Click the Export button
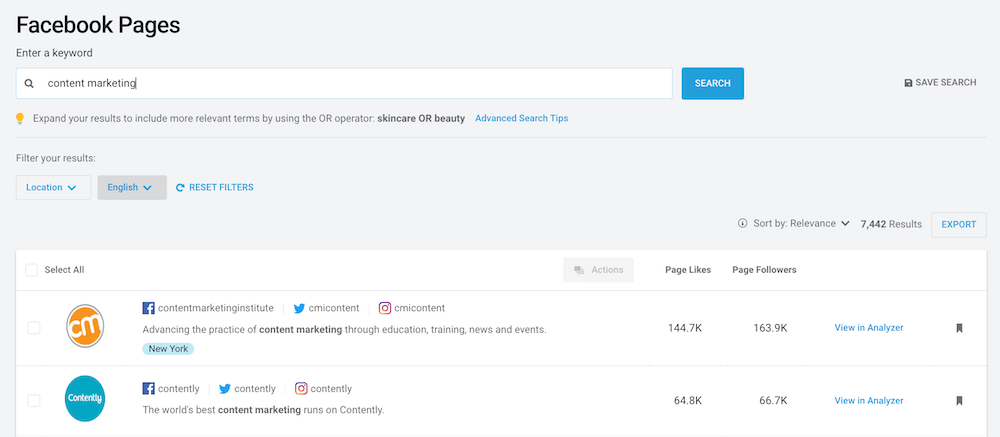The height and width of the screenshot is (437, 1000). coord(958,225)
